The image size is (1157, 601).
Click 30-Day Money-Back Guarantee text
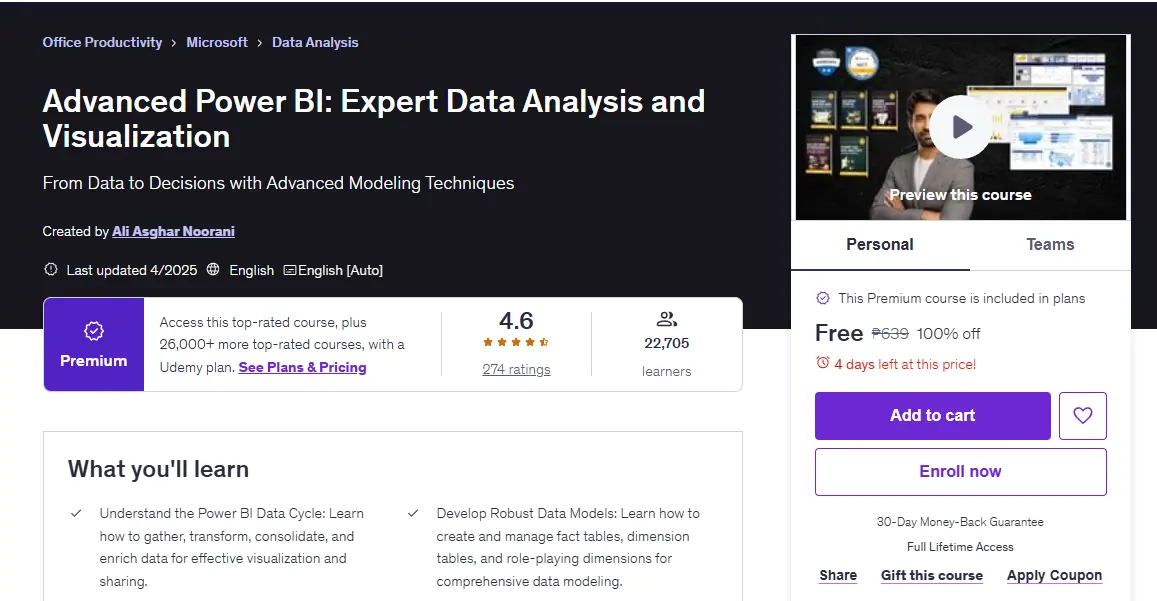click(960, 522)
